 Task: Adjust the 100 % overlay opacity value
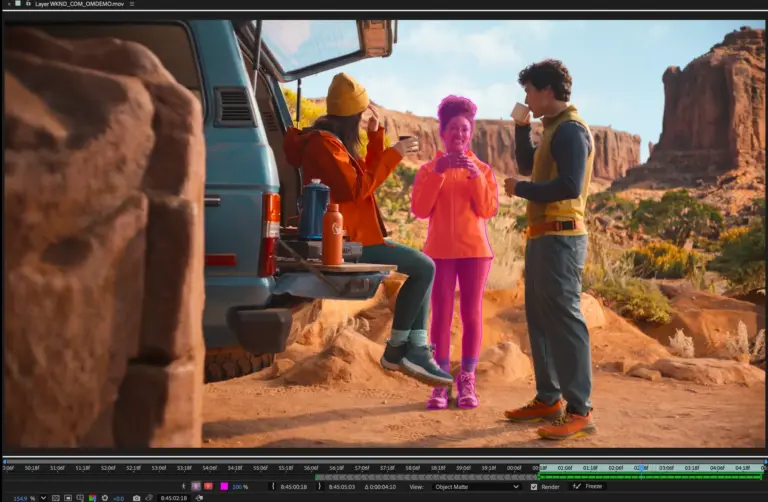[240, 487]
